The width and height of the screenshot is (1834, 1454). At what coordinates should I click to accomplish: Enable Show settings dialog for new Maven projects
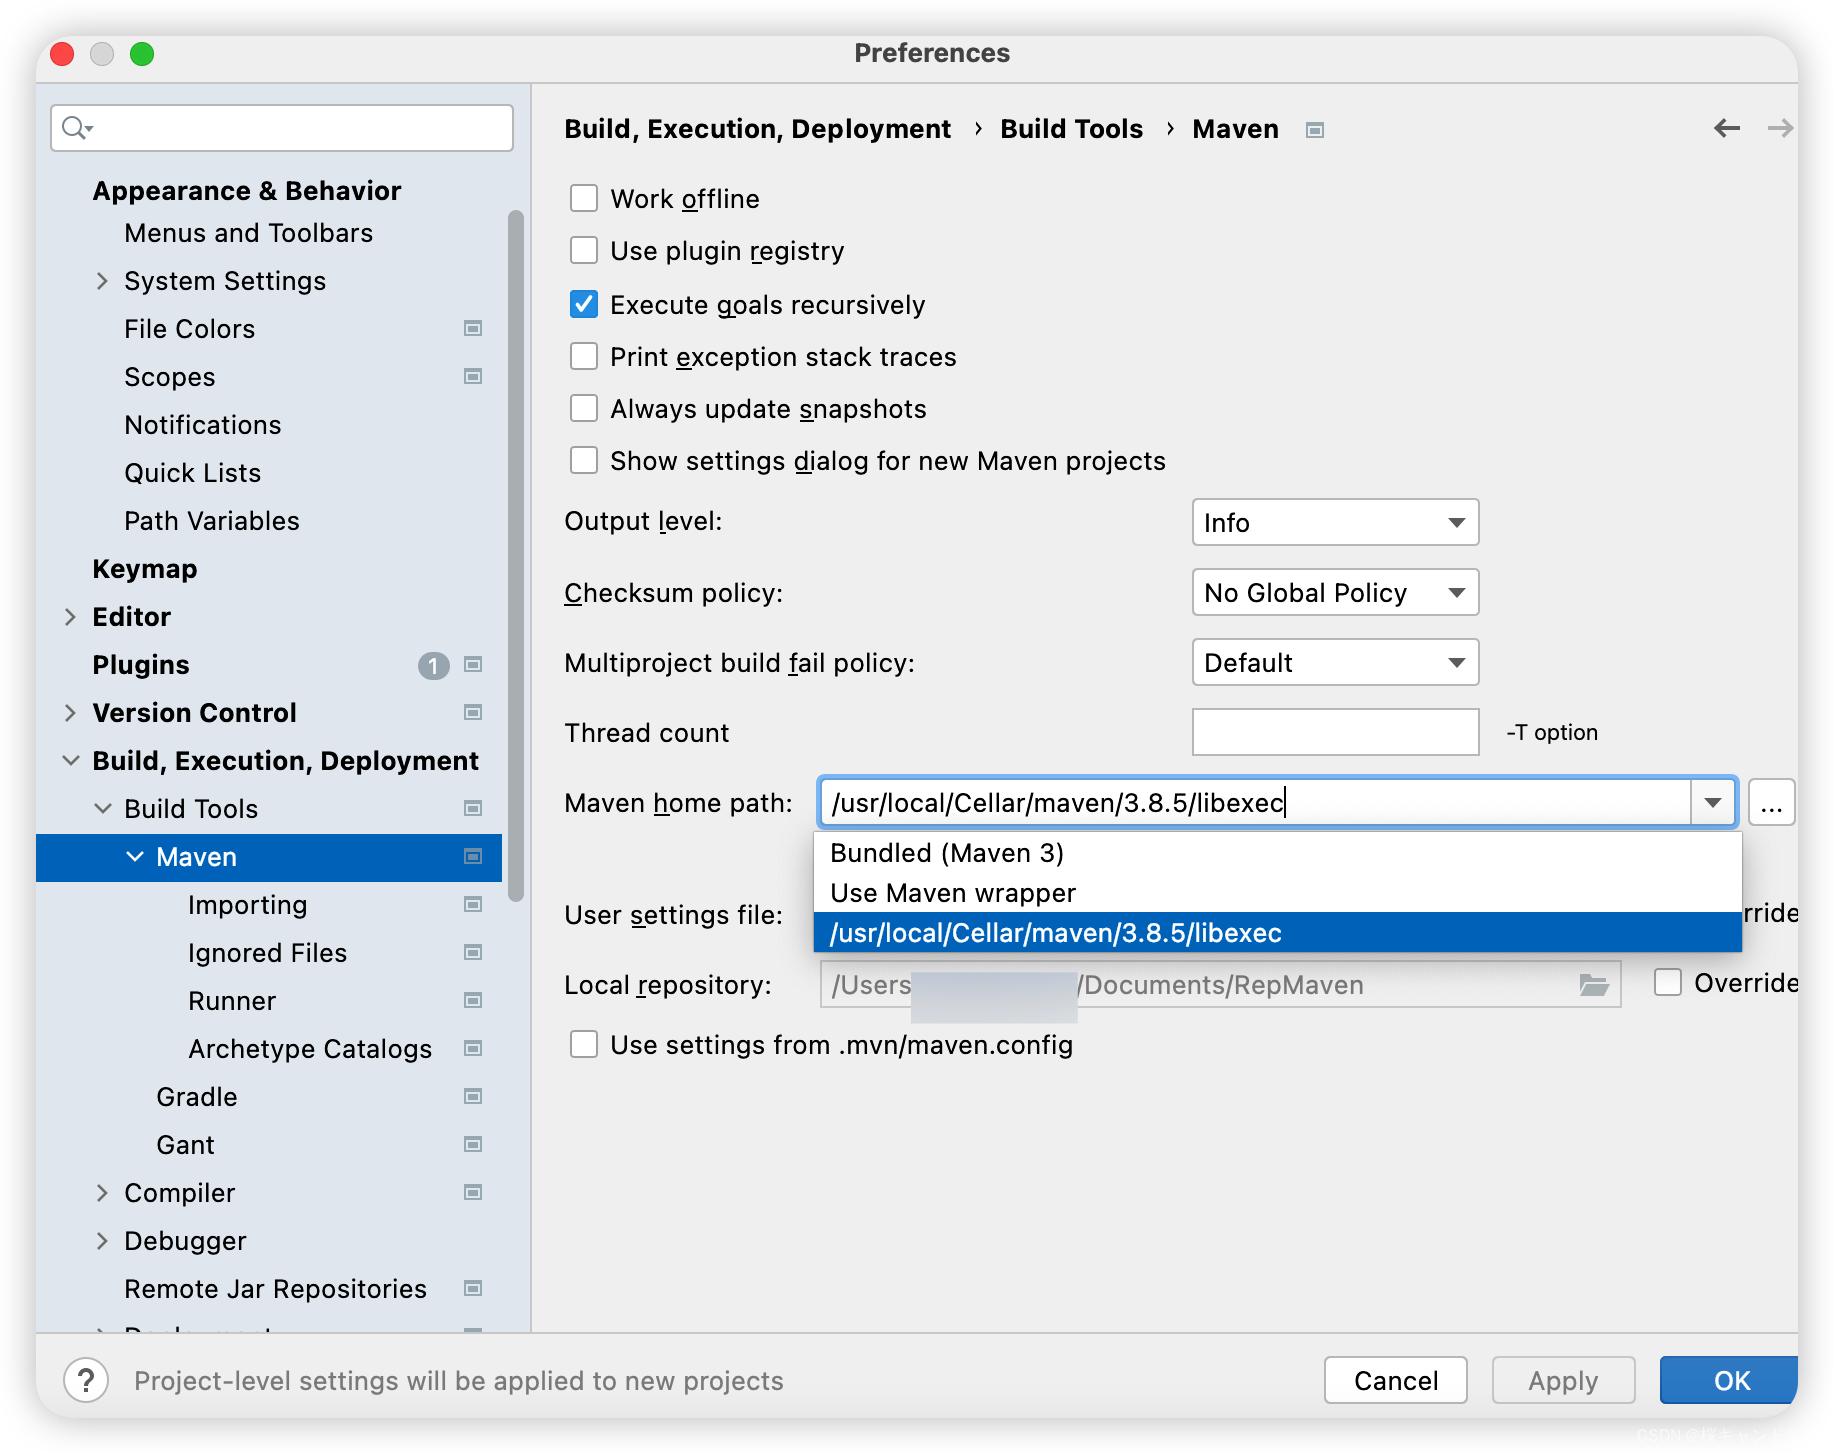[x=584, y=460]
